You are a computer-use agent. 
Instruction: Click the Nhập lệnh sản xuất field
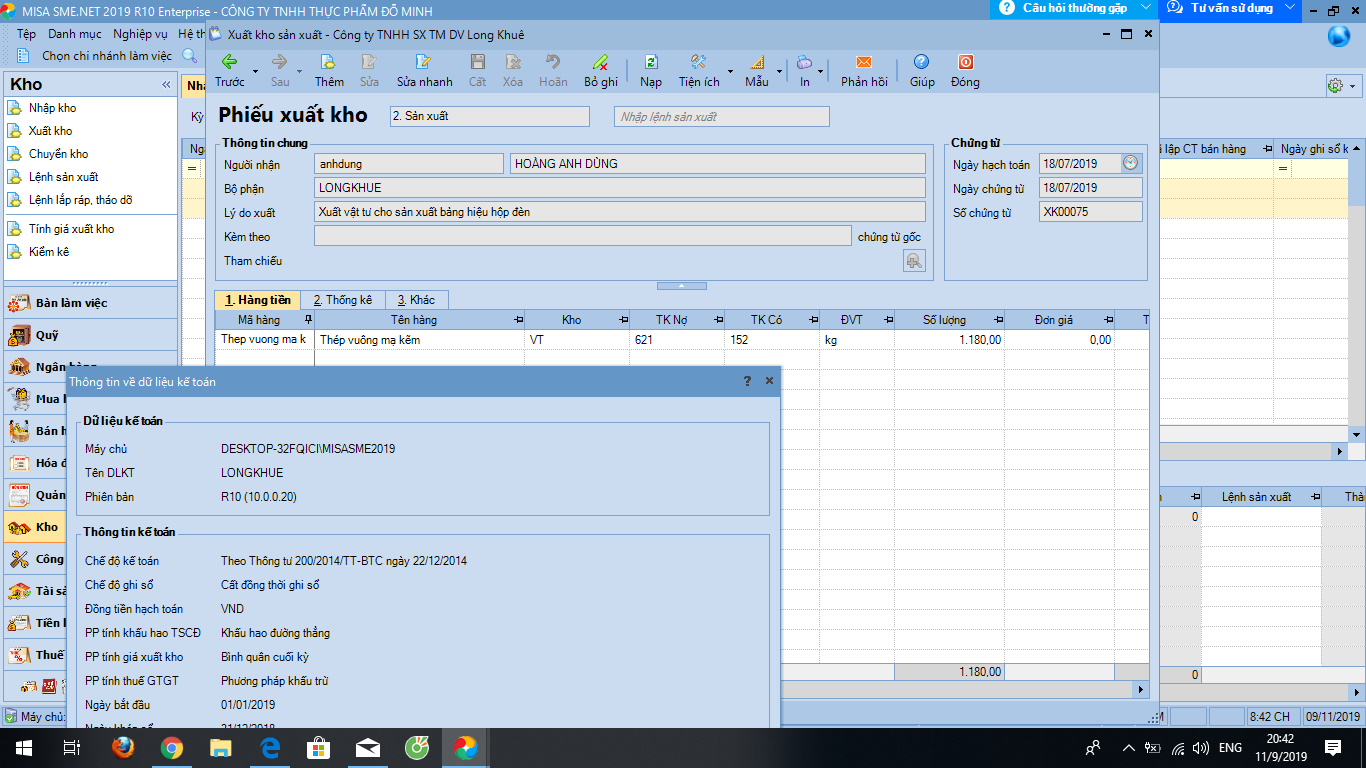tap(721, 117)
